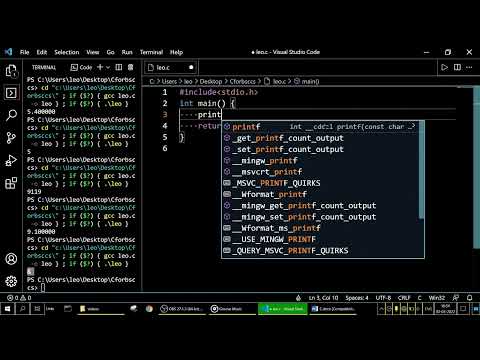Image resolution: width=480 pixels, height=360 pixels.
Task: Split the terminal pane
Action: click(x=119, y=67)
